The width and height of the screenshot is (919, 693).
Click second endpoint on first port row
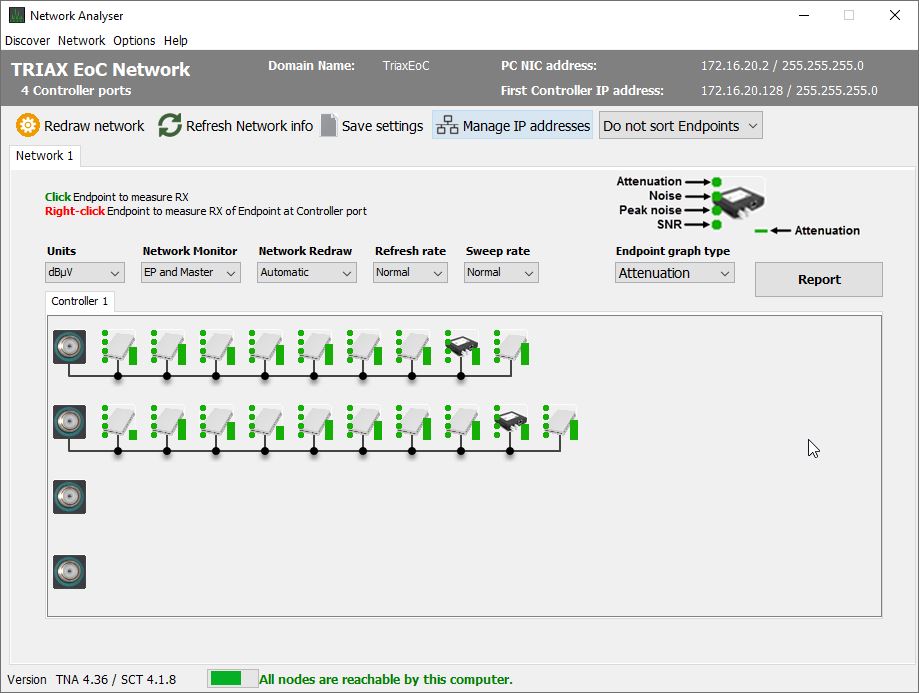point(169,346)
